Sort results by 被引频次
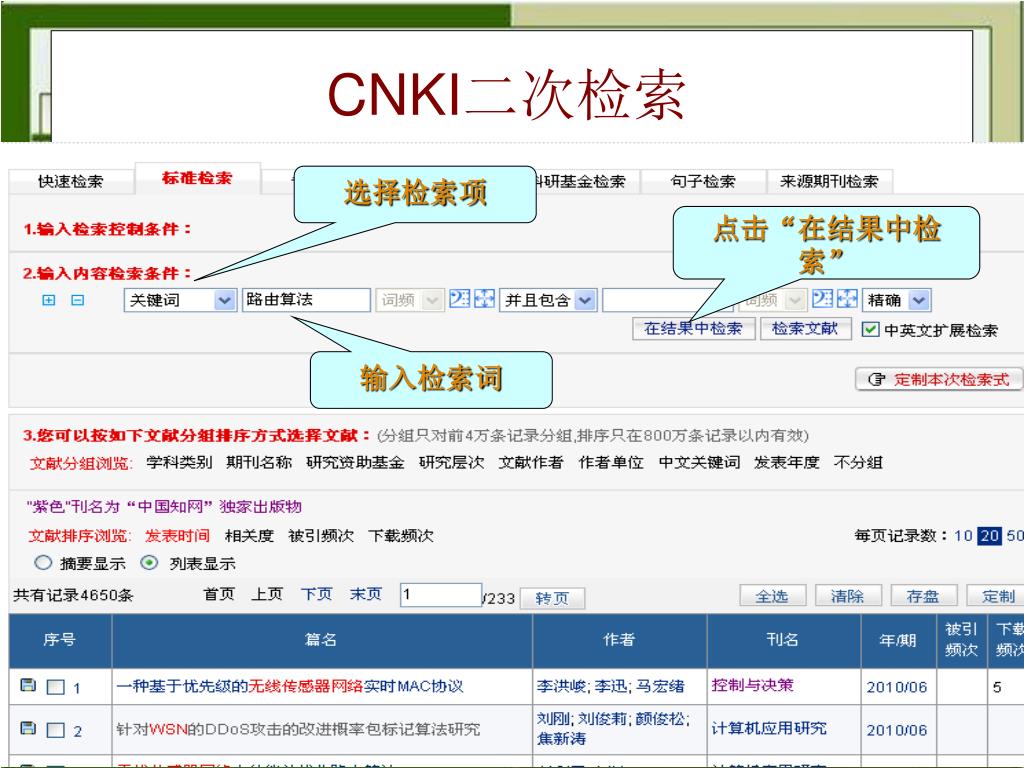1024x768 pixels. [x=321, y=536]
